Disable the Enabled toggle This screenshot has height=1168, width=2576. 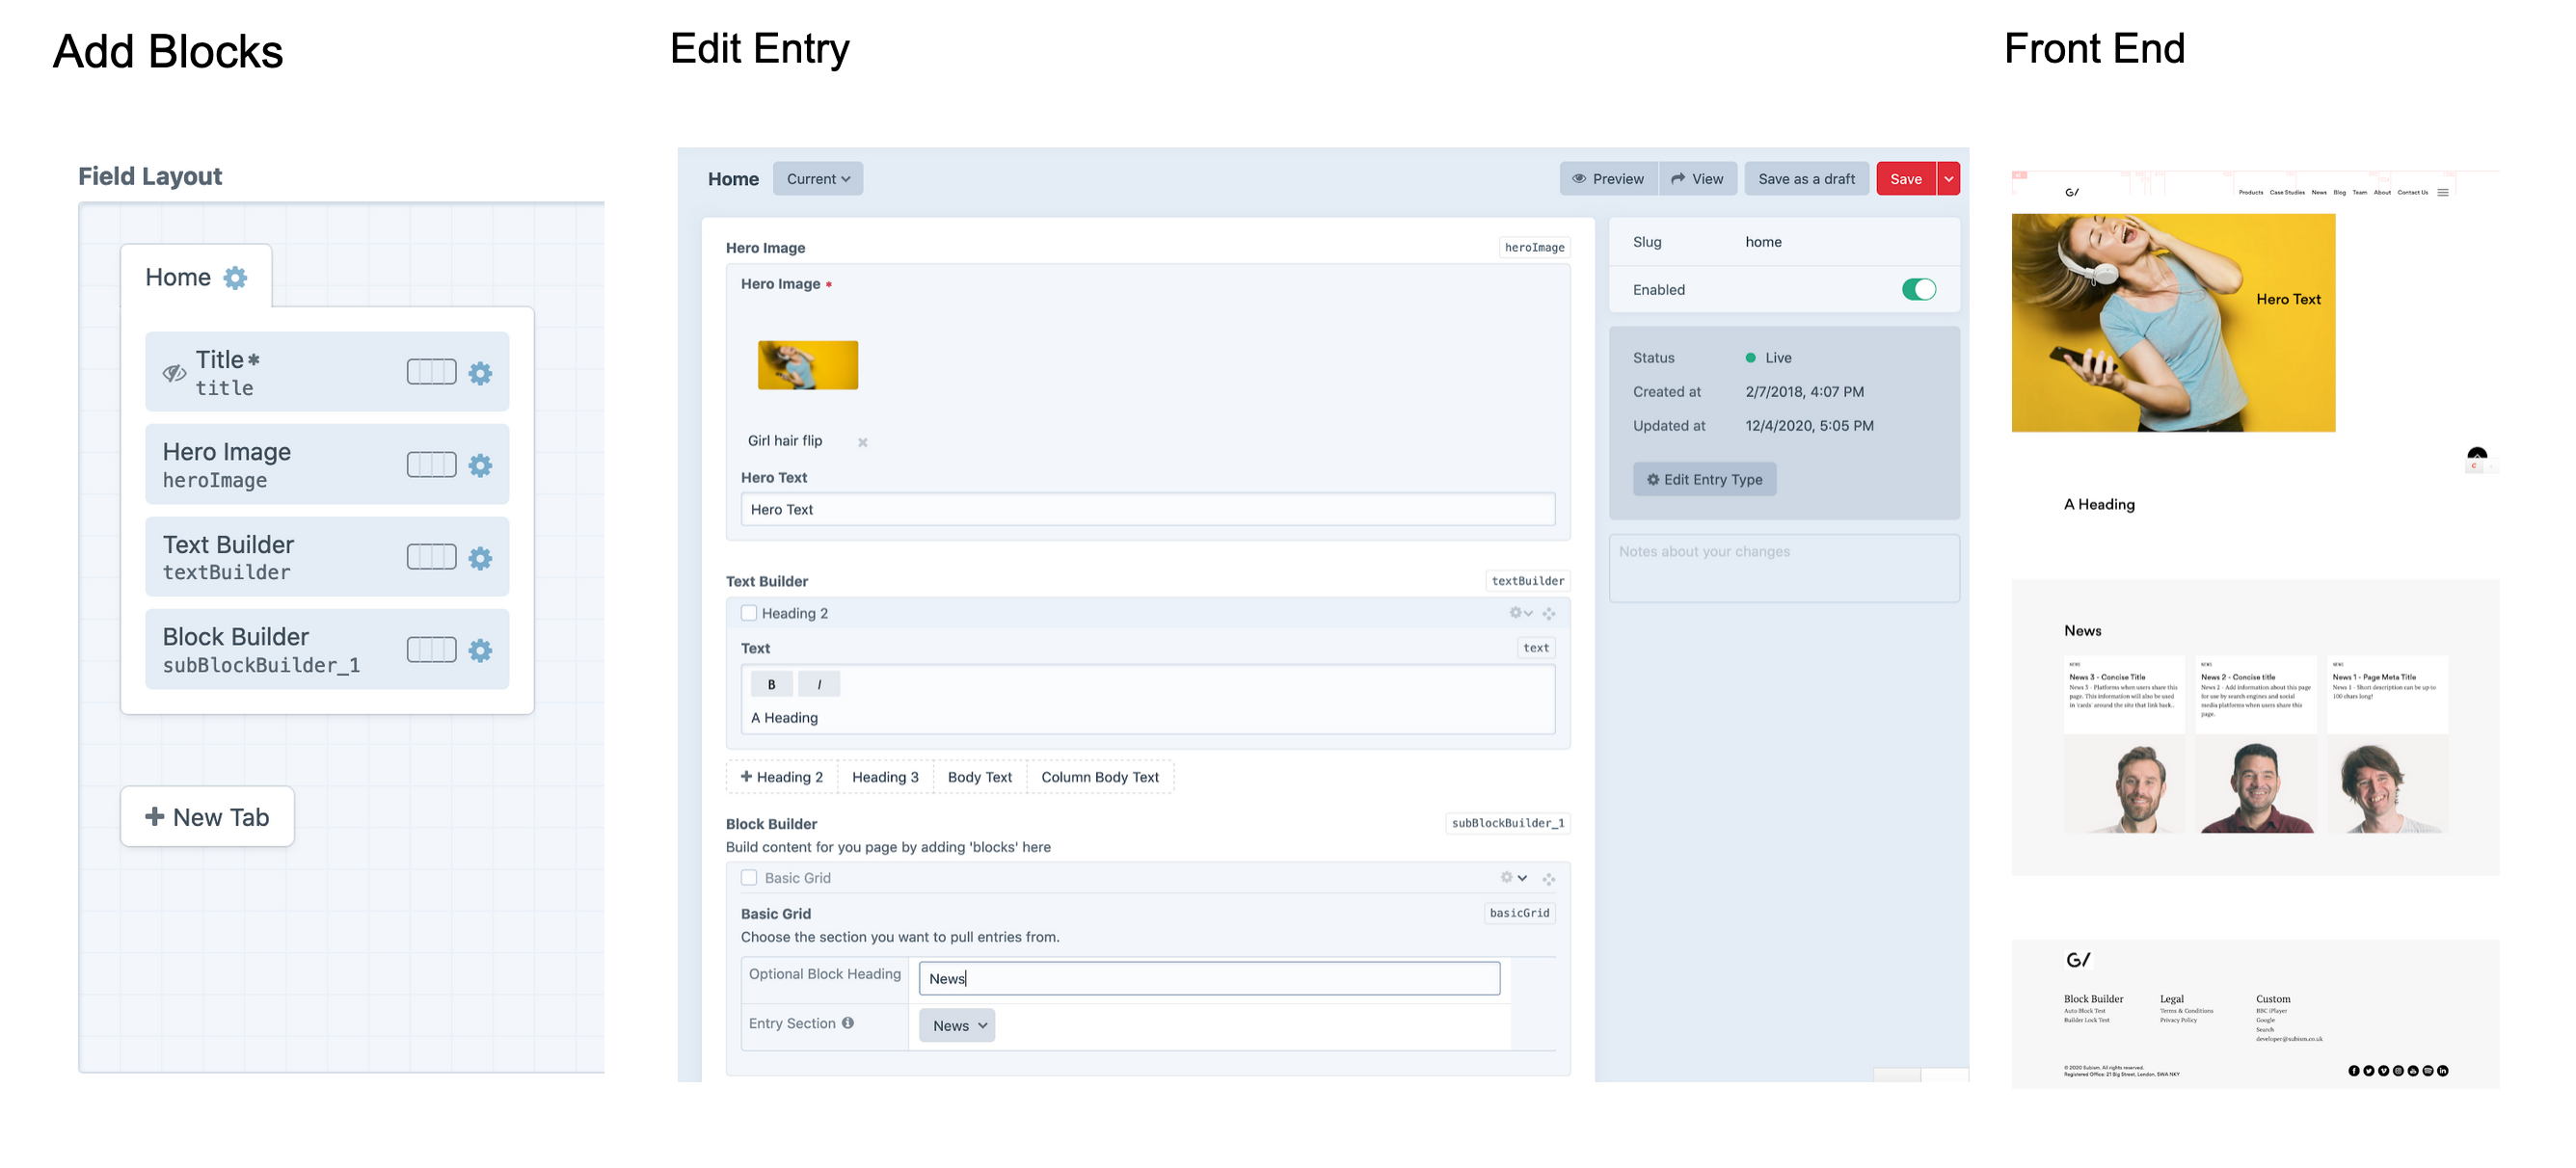click(1920, 289)
